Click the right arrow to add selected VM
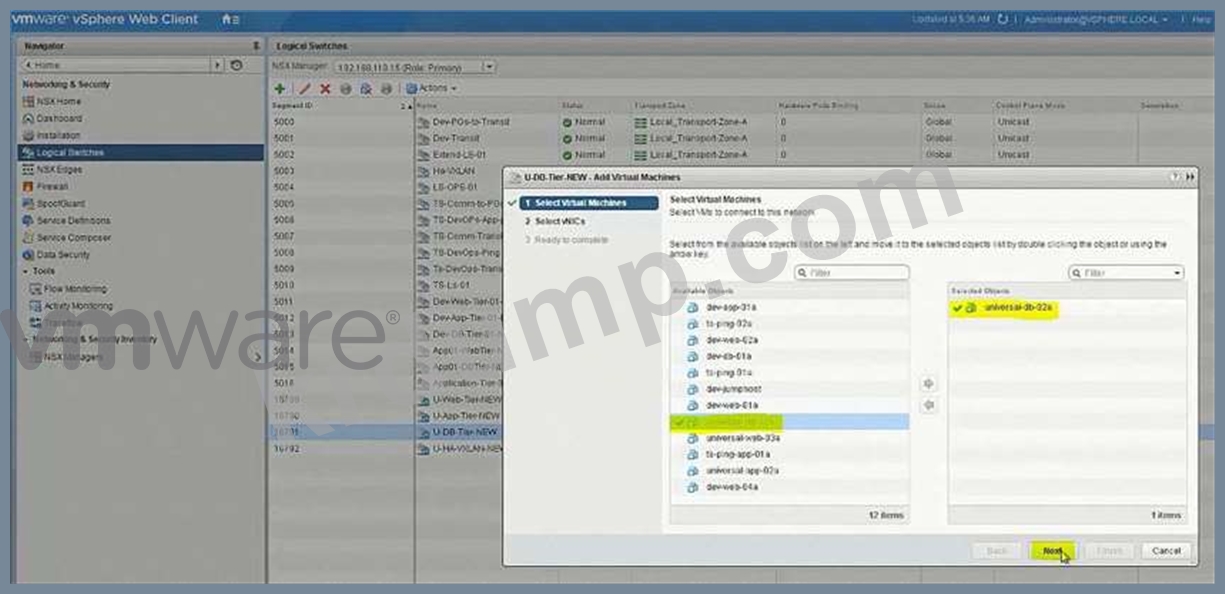 [x=928, y=384]
